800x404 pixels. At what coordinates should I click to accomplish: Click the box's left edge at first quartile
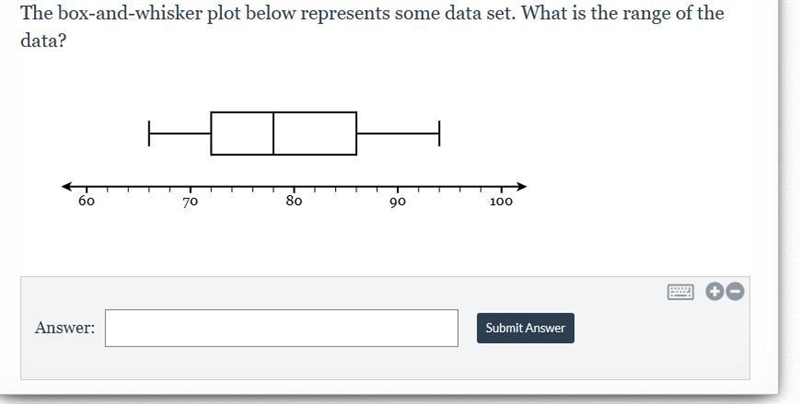(211, 133)
